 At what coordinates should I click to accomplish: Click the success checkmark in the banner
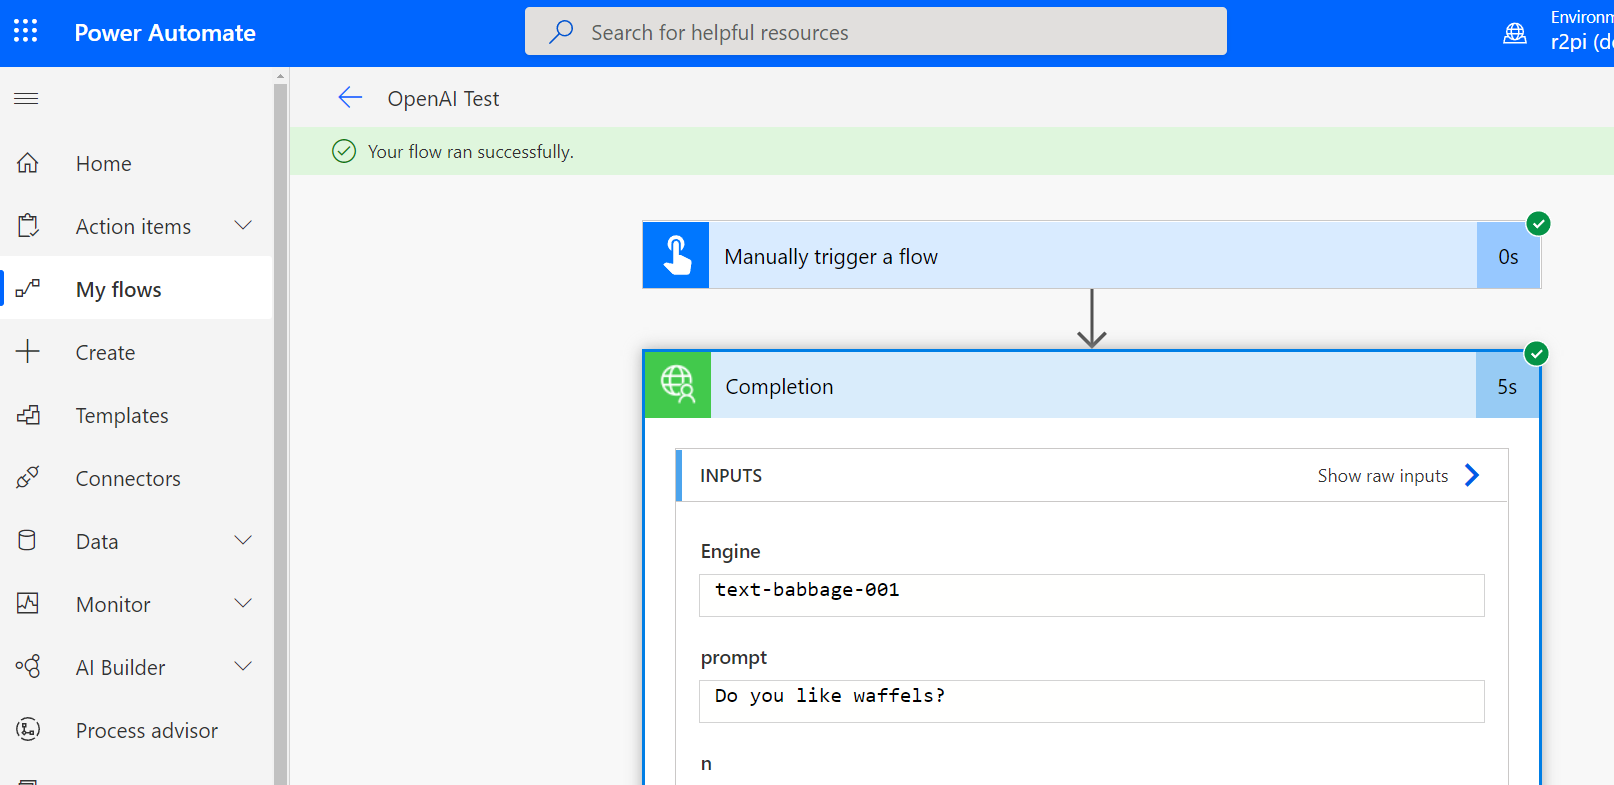coord(344,151)
